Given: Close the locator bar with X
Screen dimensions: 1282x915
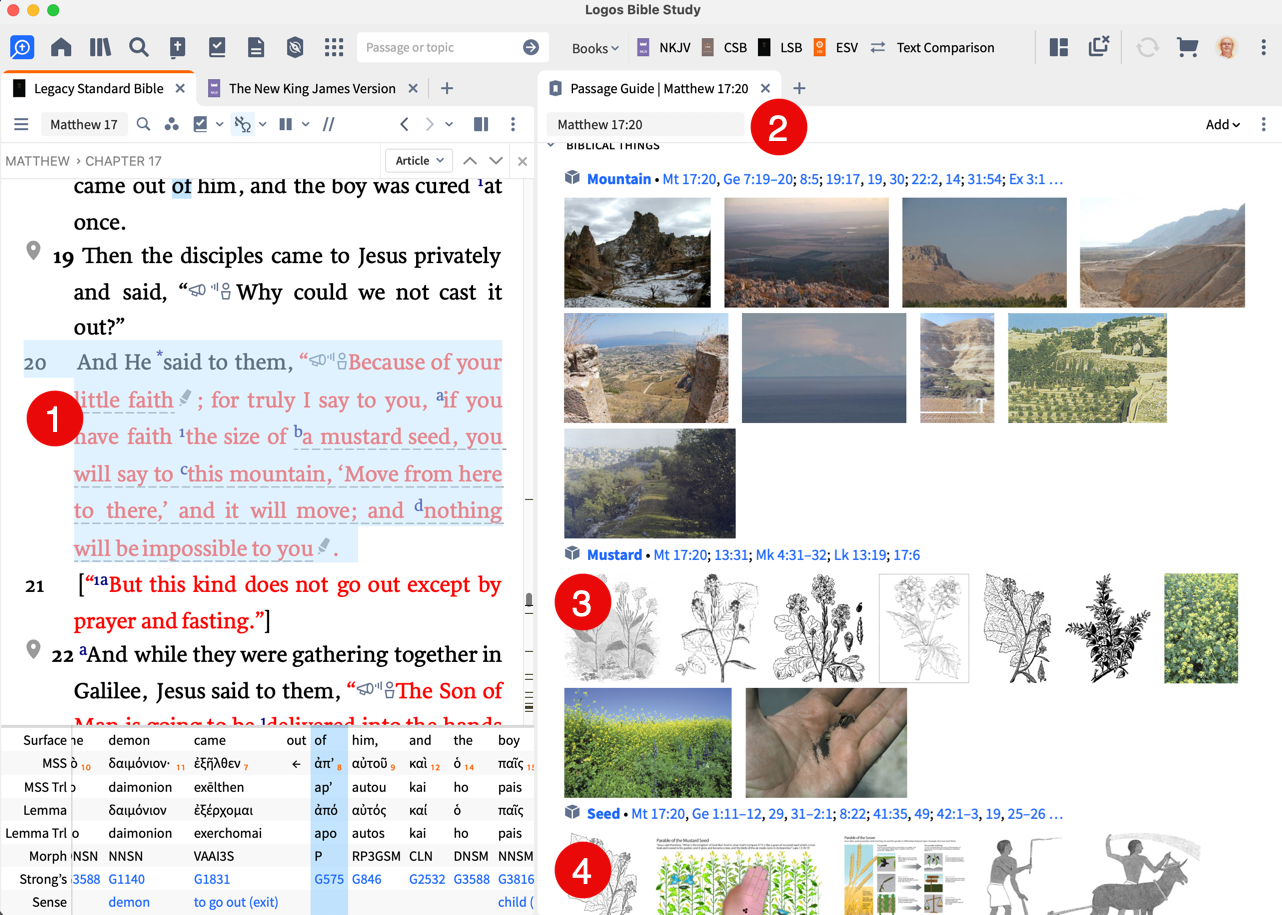Looking at the screenshot, I should pyautogui.click(x=522, y=160).
